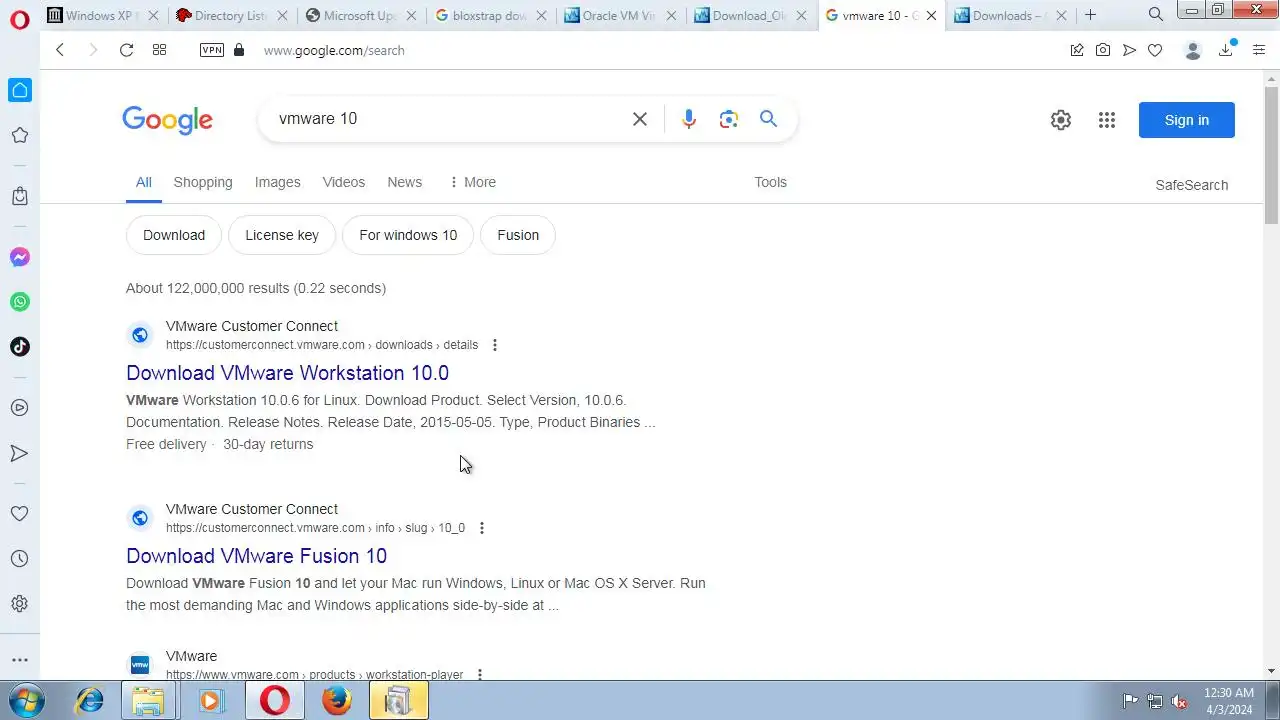1280x720 pixels.
Task: Open History clock in the sidebar
Action: [x=20, y=559]
